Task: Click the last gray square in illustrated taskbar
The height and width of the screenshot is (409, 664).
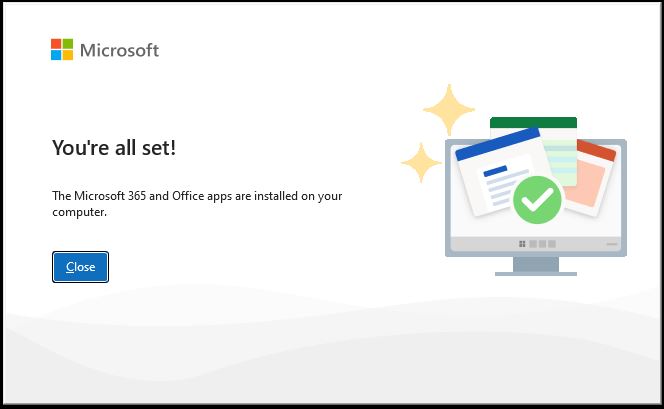Action: pyautogui.click(x=552, y=244)
